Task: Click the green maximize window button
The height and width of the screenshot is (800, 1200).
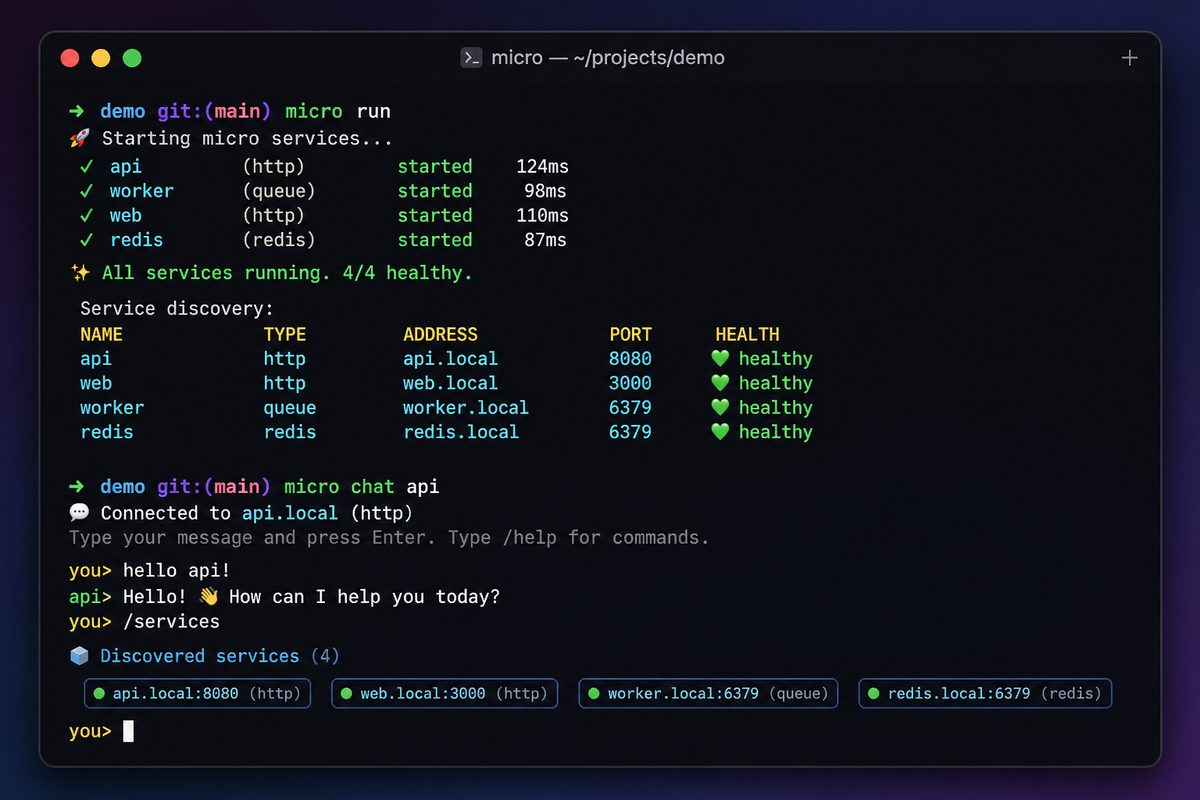Action: pyautogui.click(x=132, y=58)
